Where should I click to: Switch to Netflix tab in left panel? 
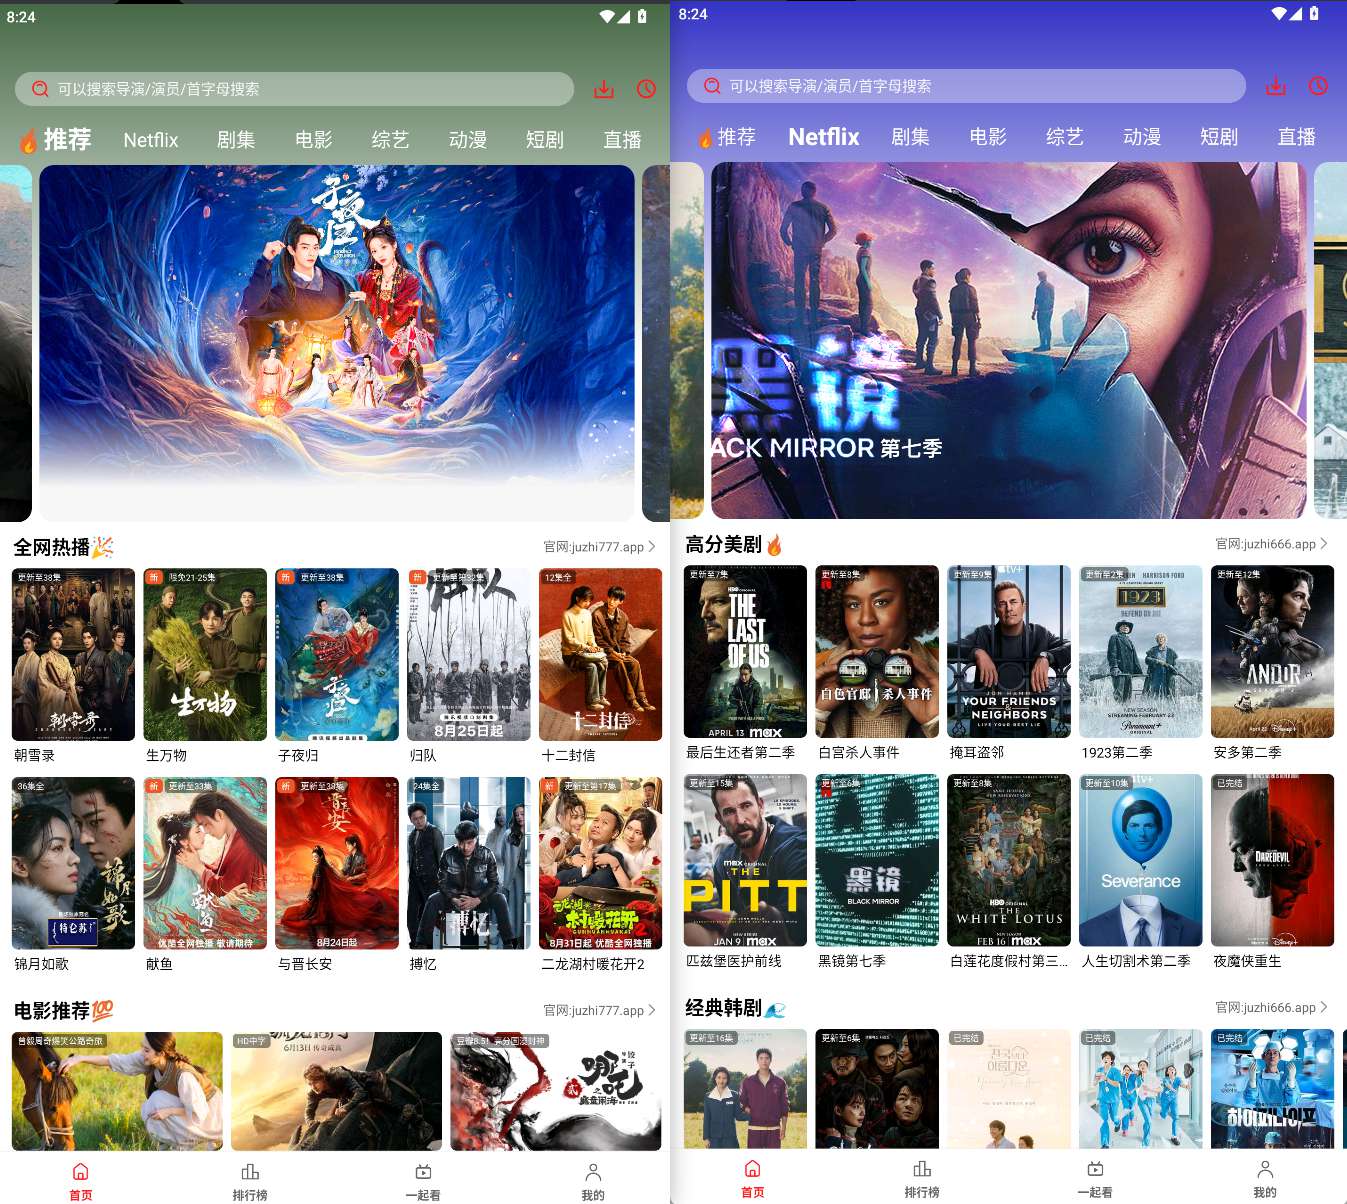(x=151, y=140)
